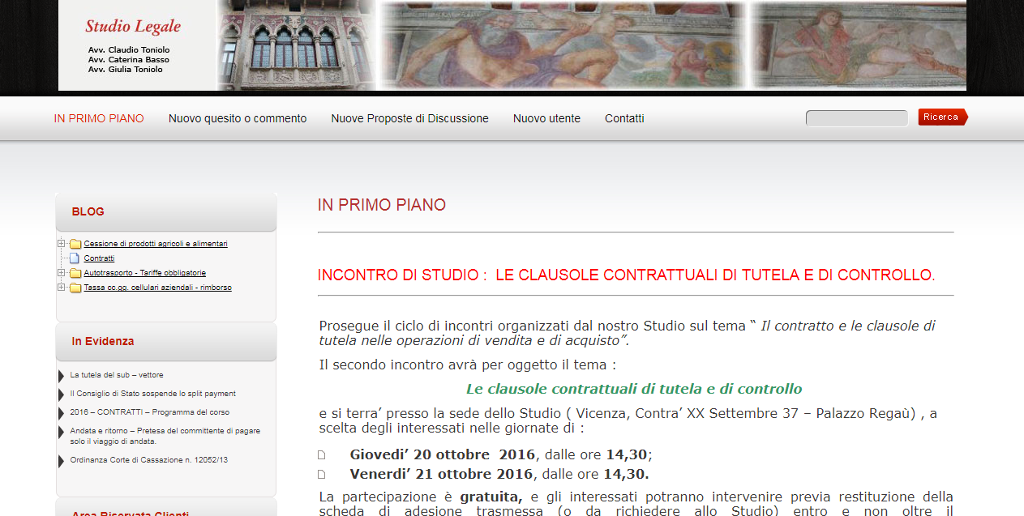Click the Studio Legale logo in header

133,26
